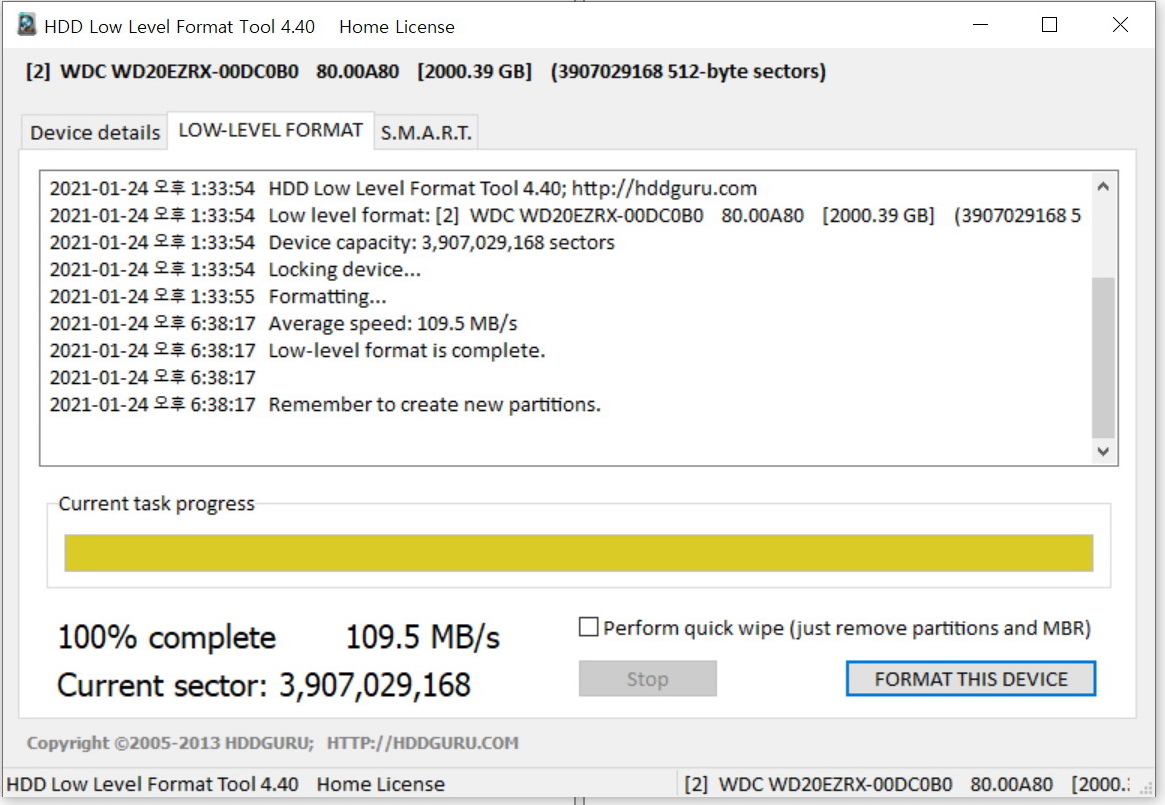This screenshot has width=1165, height=805.
Task: Click the device header '[2] WDC WD20EZRX-00DC0B0'
Action: [x=162, y=71]
